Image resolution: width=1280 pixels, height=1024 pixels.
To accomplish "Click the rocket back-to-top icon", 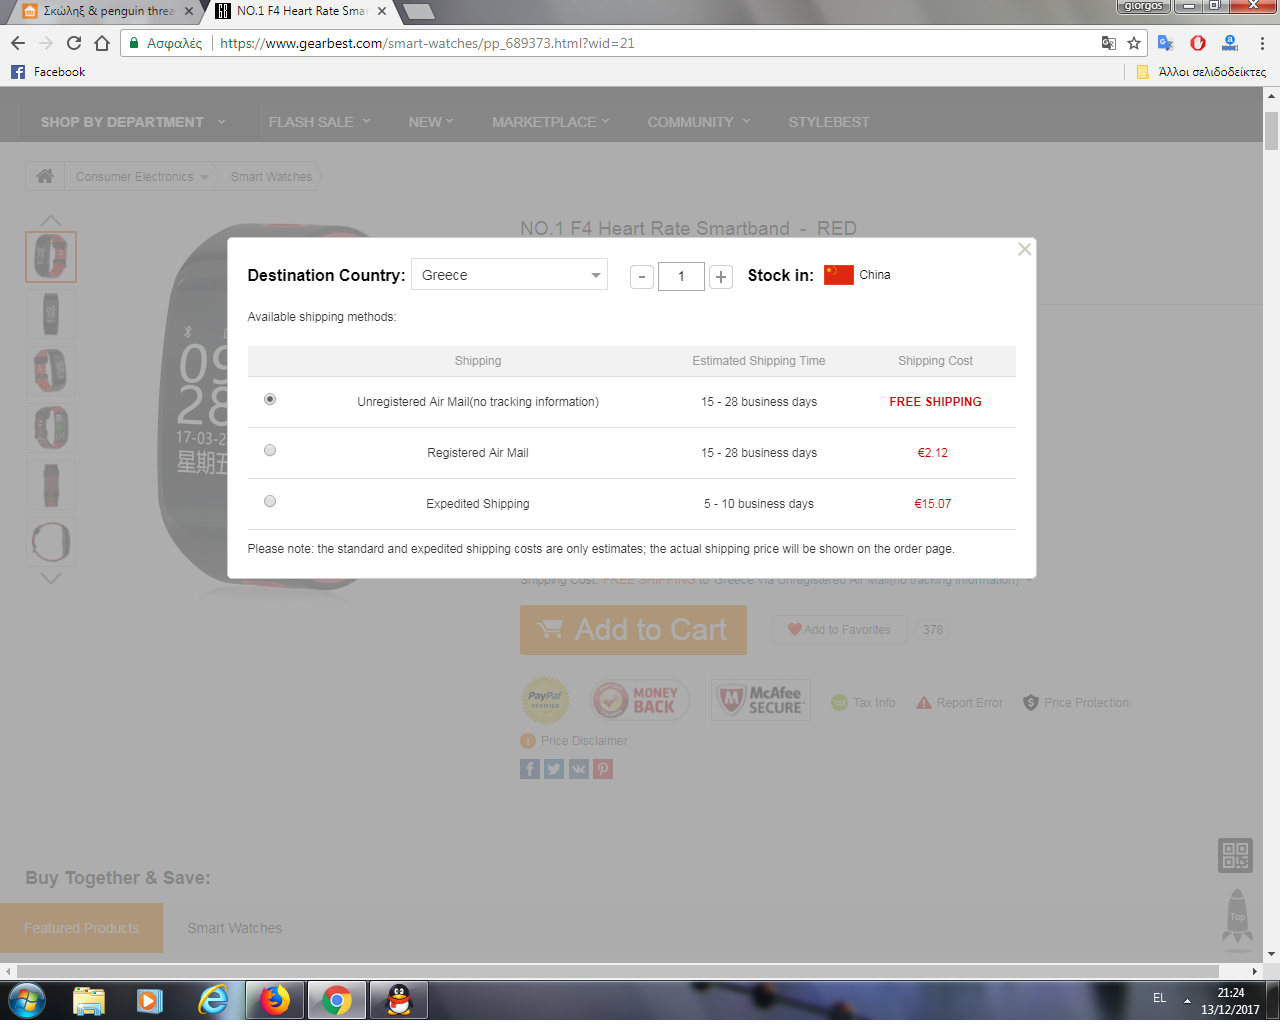I will pos(1238,917).
